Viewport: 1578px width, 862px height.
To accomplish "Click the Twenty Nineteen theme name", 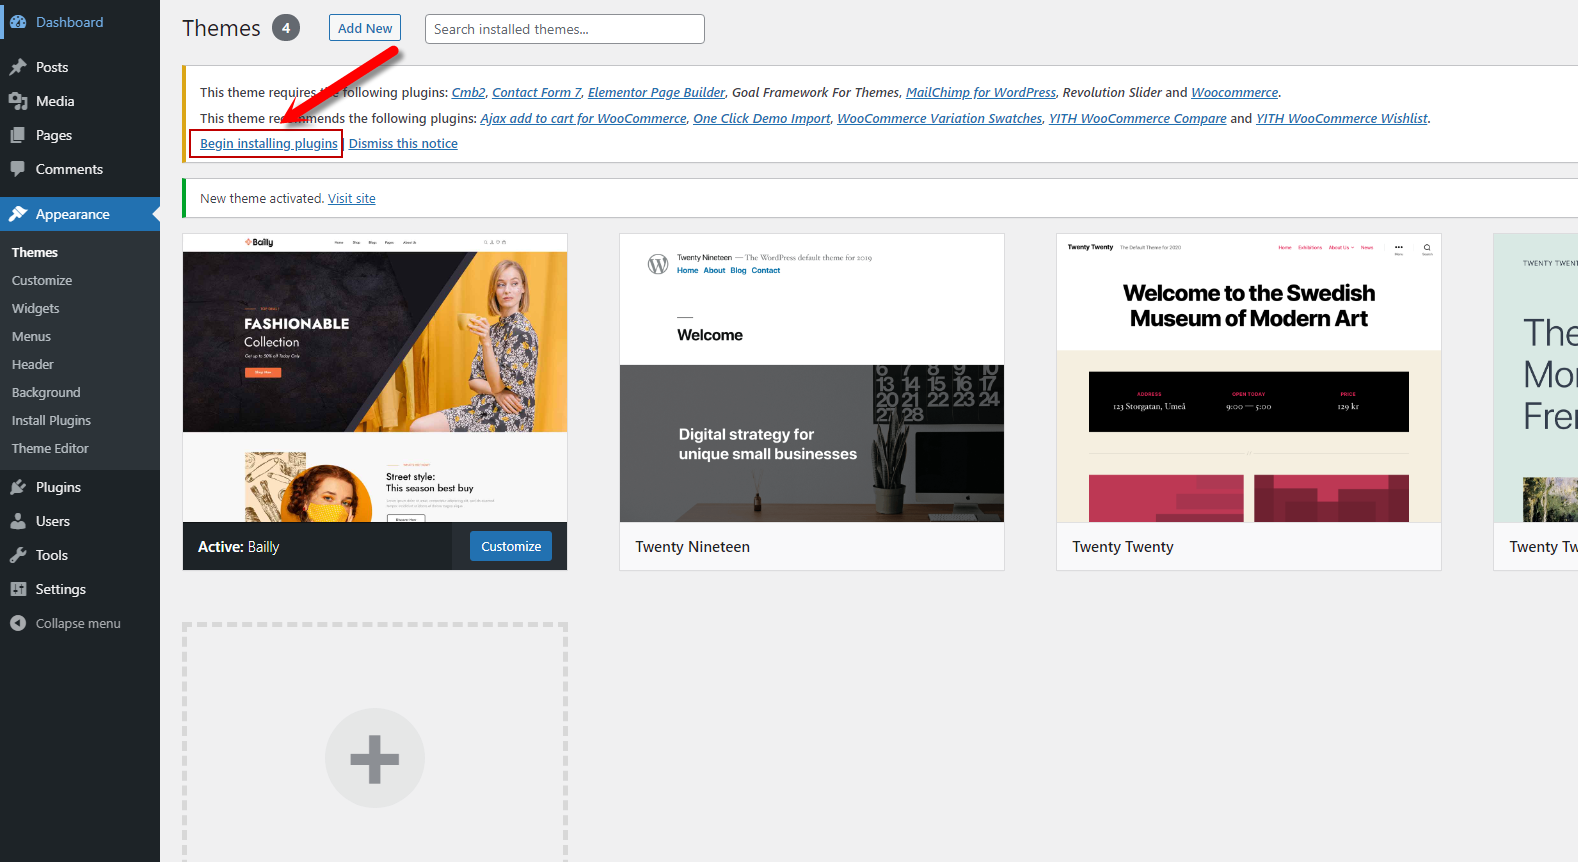I will [x=693, y=547].
